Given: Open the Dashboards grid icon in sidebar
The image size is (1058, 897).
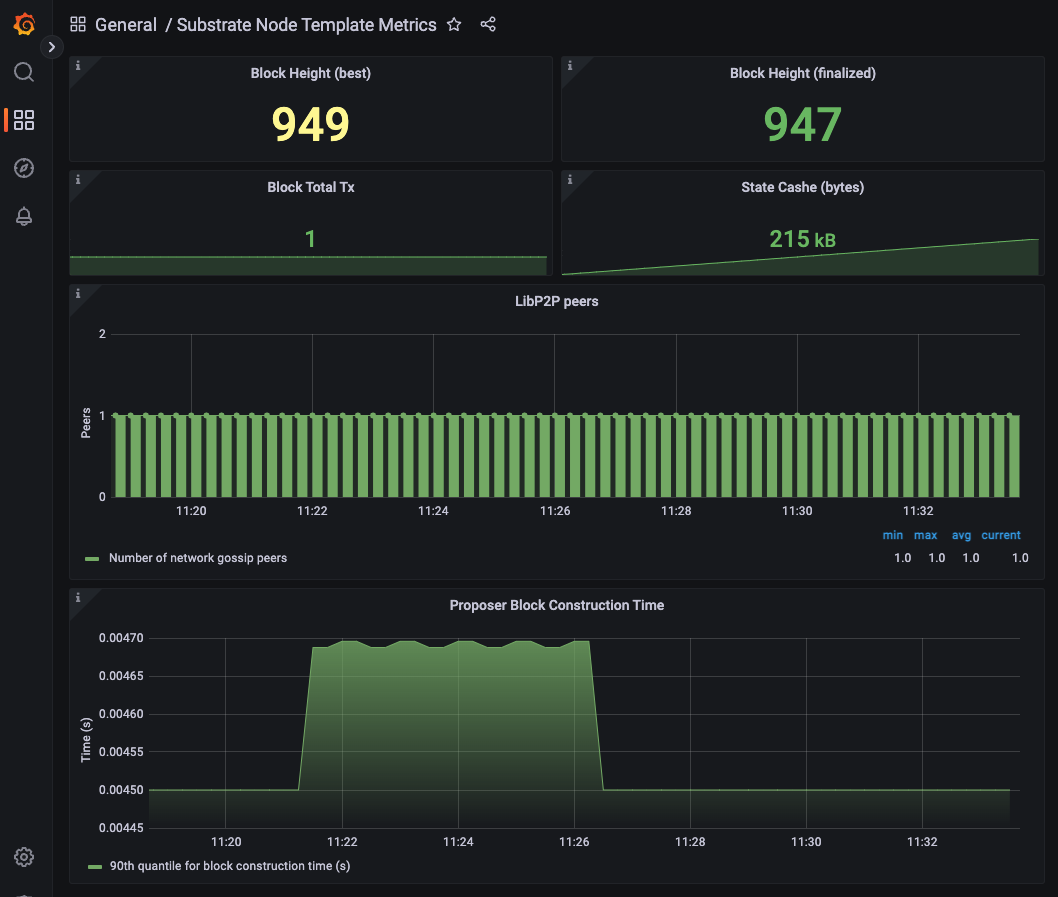Looking at the screenshot, I should click(x=24, y=120).
